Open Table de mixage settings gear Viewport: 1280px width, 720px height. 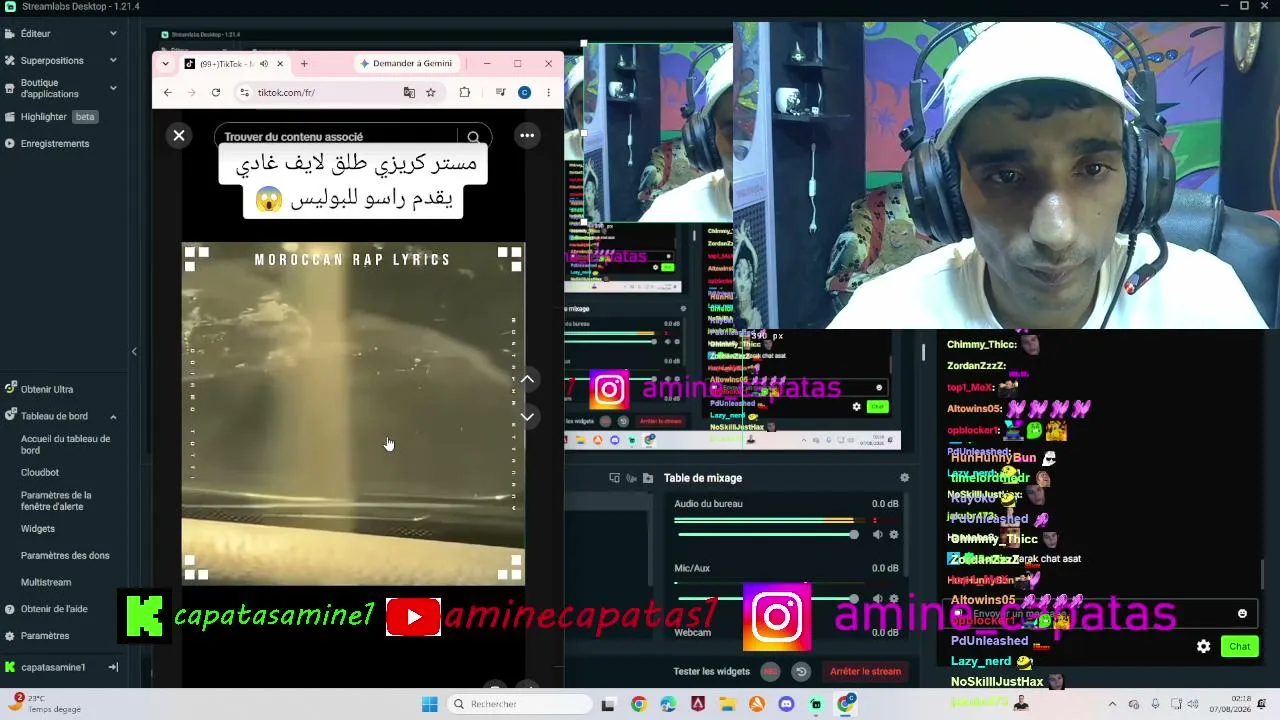(x=905, y=478)
